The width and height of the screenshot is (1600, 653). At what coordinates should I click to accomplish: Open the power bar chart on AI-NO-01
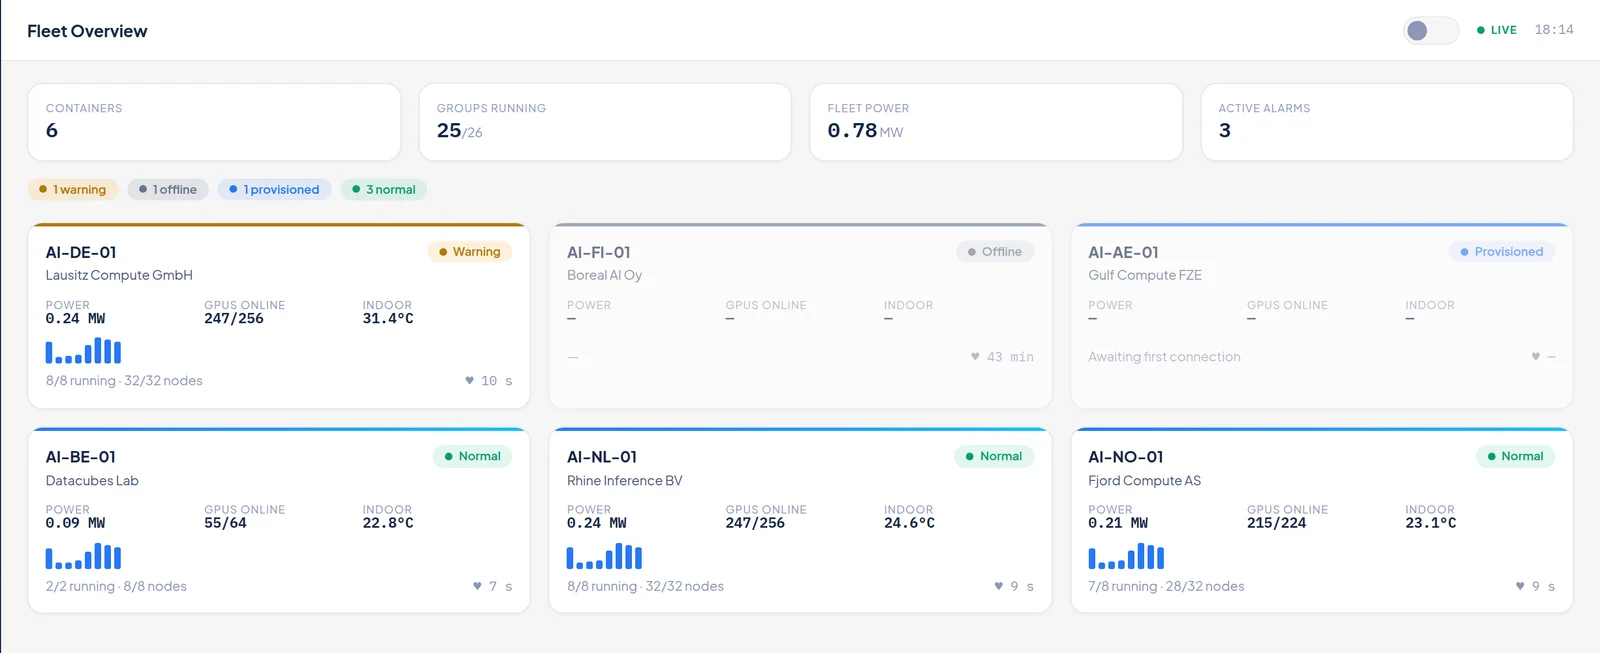click(x=1126, y=556)
